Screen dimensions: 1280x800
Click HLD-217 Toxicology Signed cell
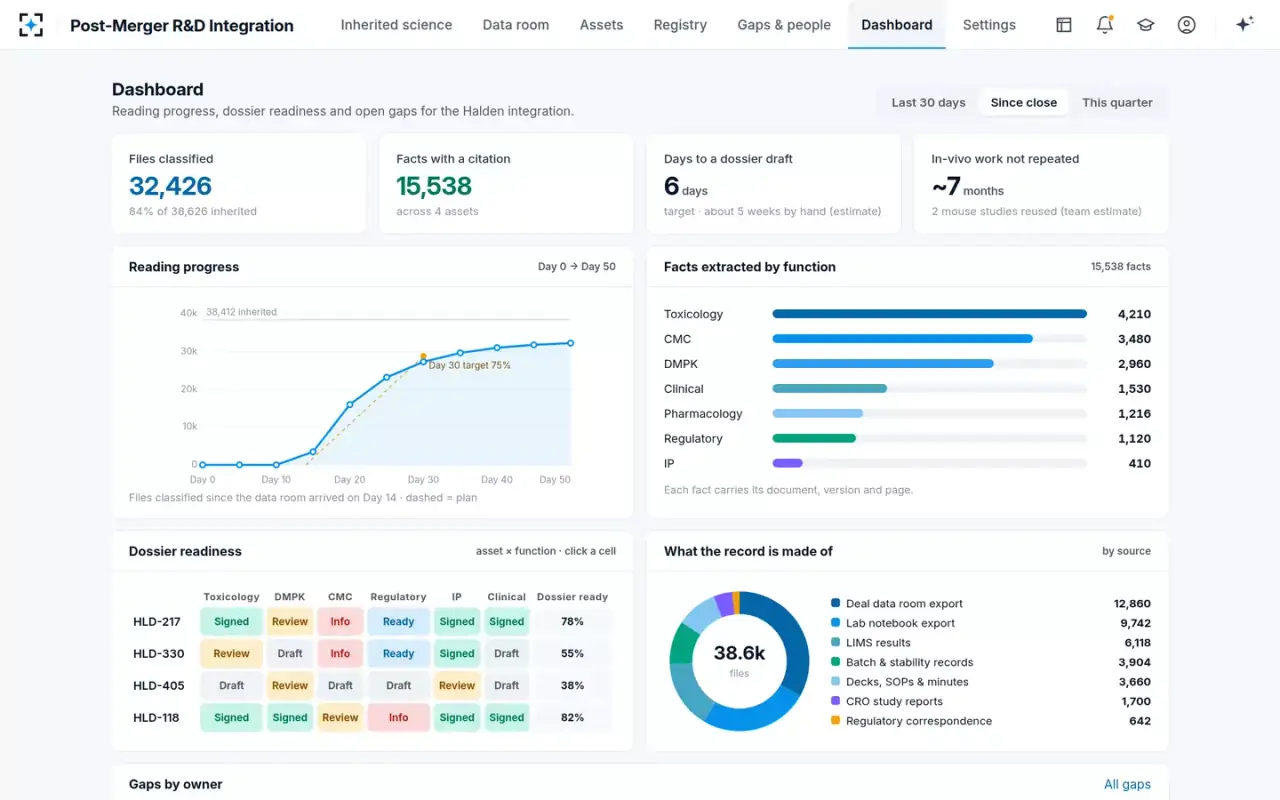pyautogui.click(x=231, y=621)
